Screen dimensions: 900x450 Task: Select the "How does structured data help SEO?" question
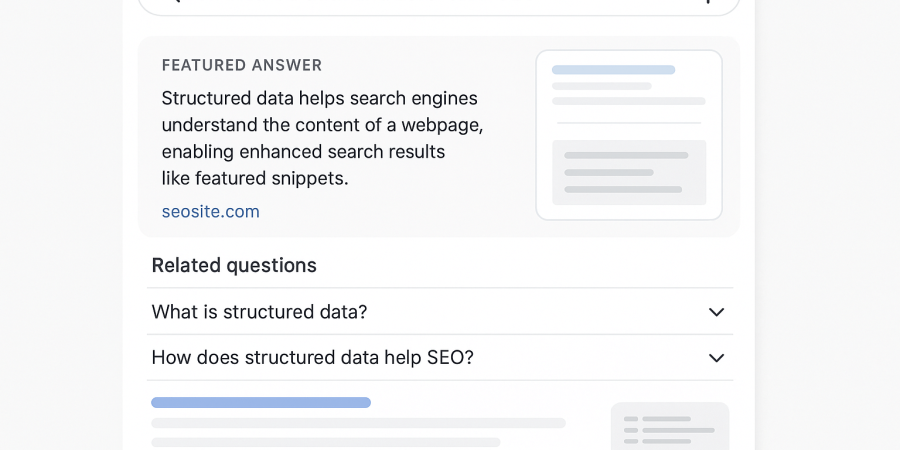coord(312,358)
